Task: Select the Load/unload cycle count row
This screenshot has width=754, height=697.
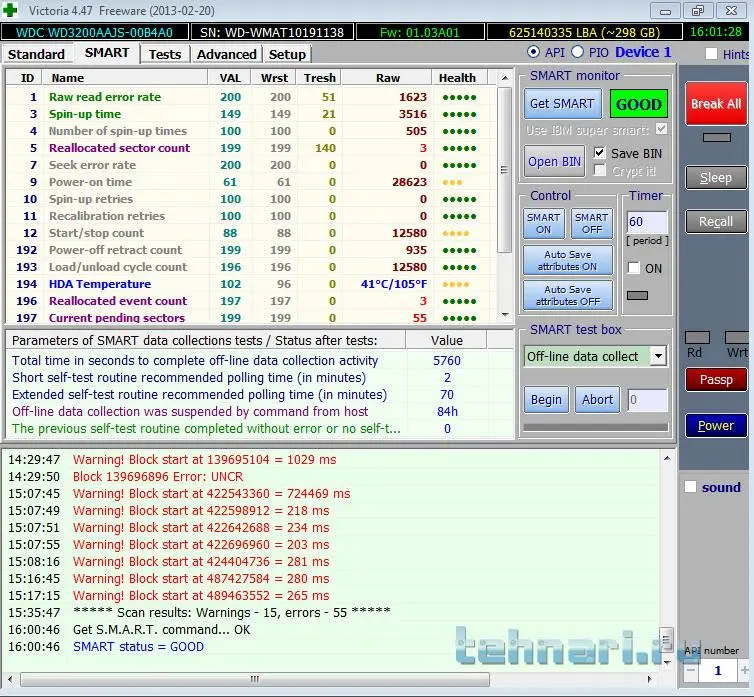Action: pyautogui.click(x=251, y=267)
